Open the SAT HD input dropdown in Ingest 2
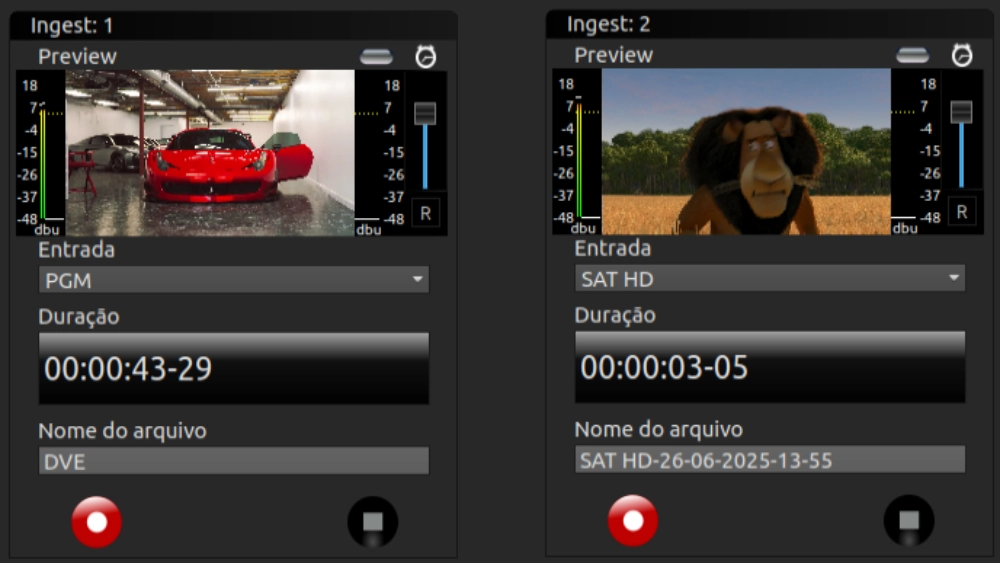The image size is (1000, 563). click(770, 279)
